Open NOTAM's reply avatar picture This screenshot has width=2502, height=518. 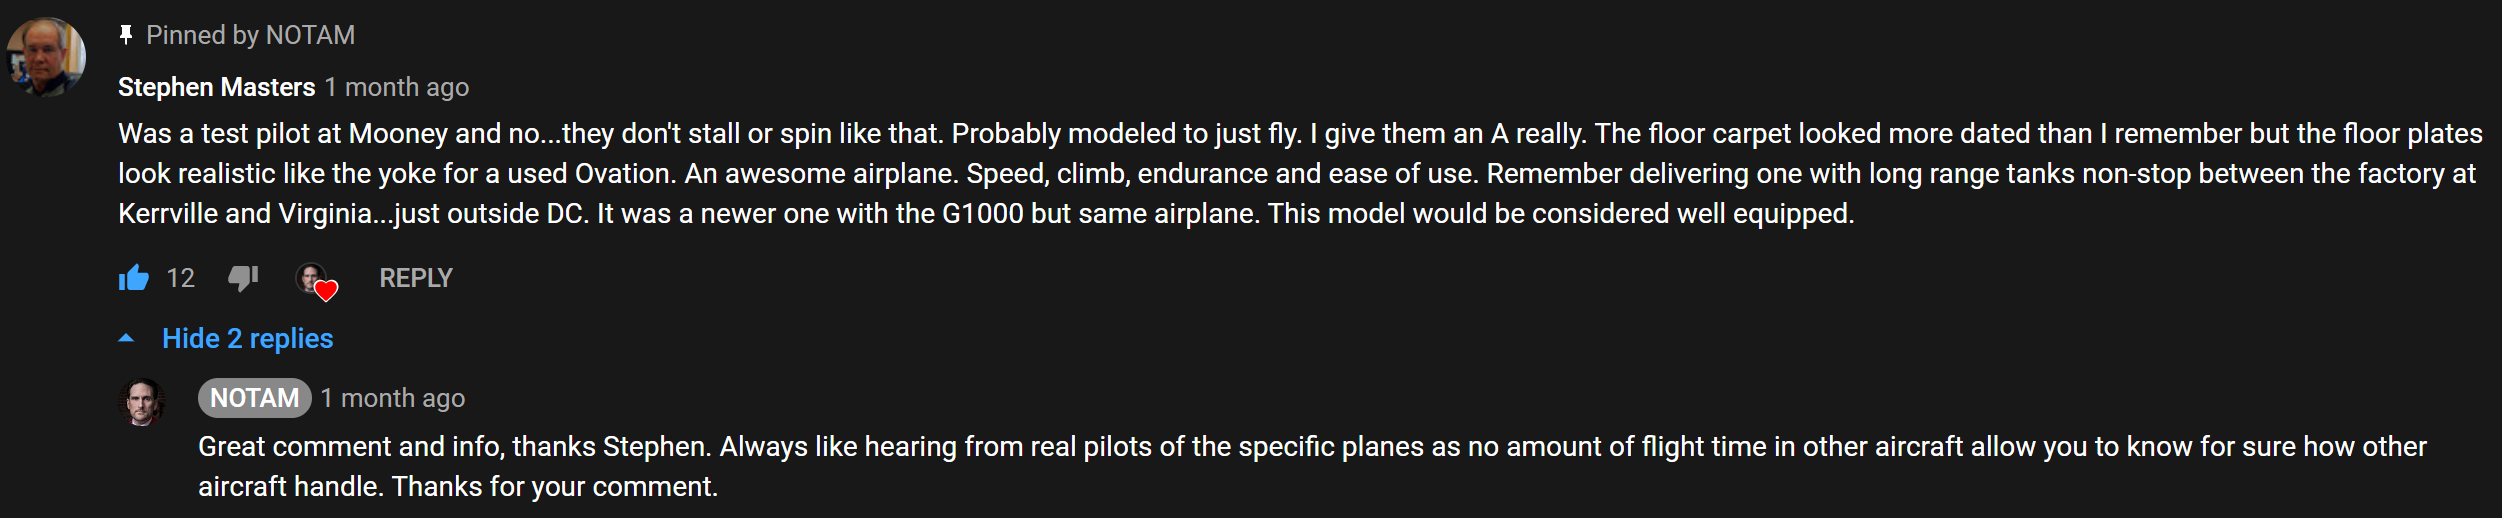point(142,402)
